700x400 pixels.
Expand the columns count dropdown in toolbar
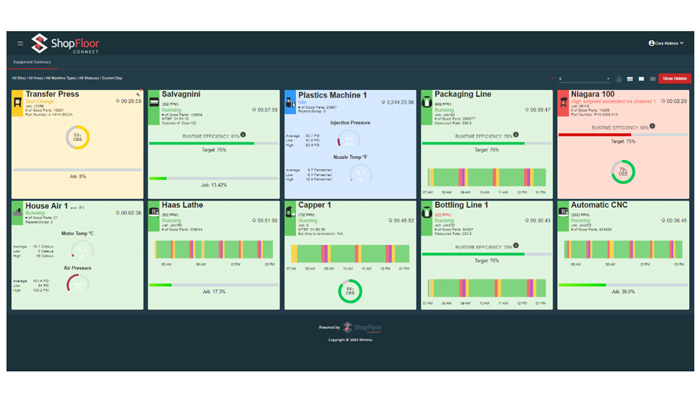(583, 79)
